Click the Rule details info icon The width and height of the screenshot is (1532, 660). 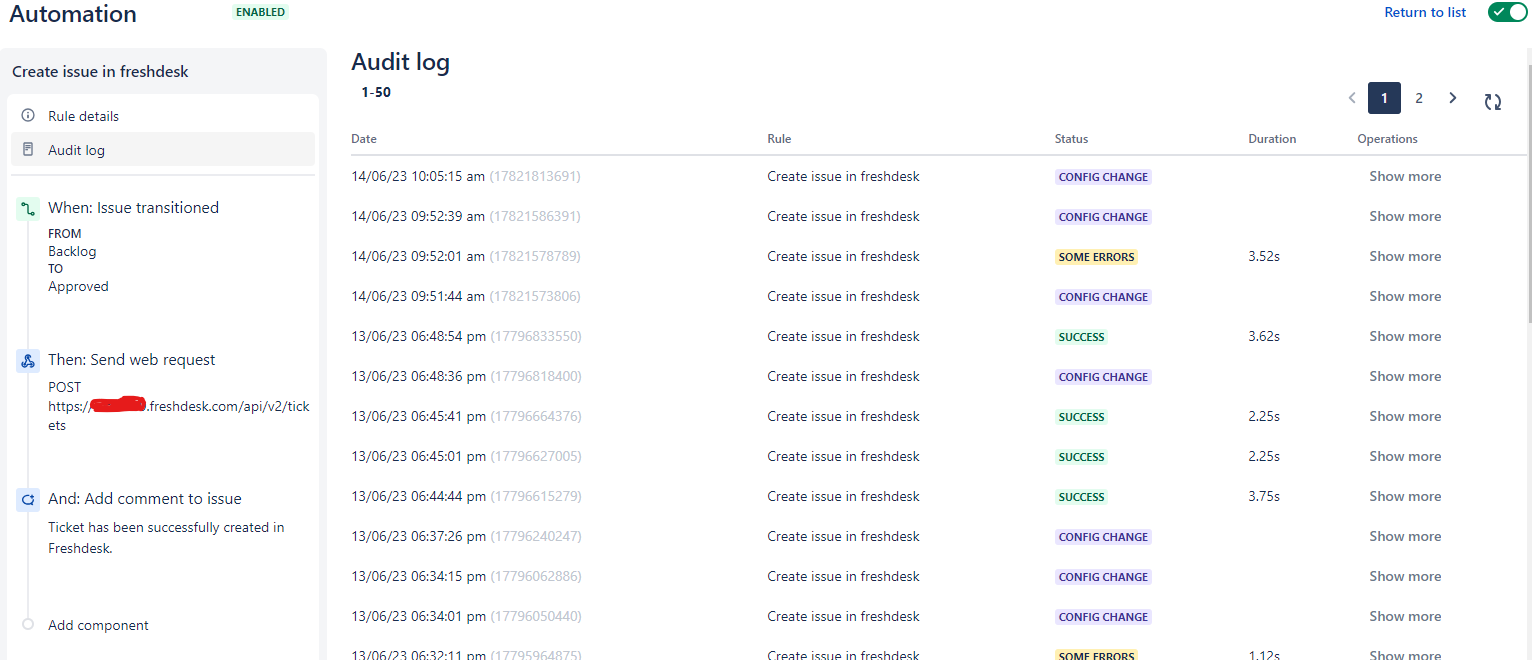(28, 115)
